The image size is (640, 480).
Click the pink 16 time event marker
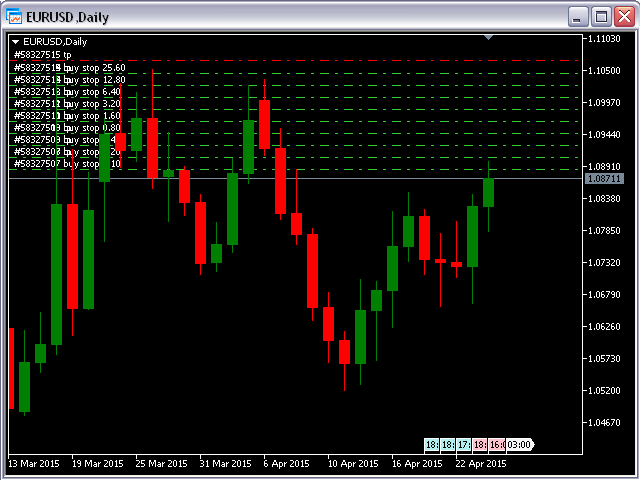click(x=496, y=444)
